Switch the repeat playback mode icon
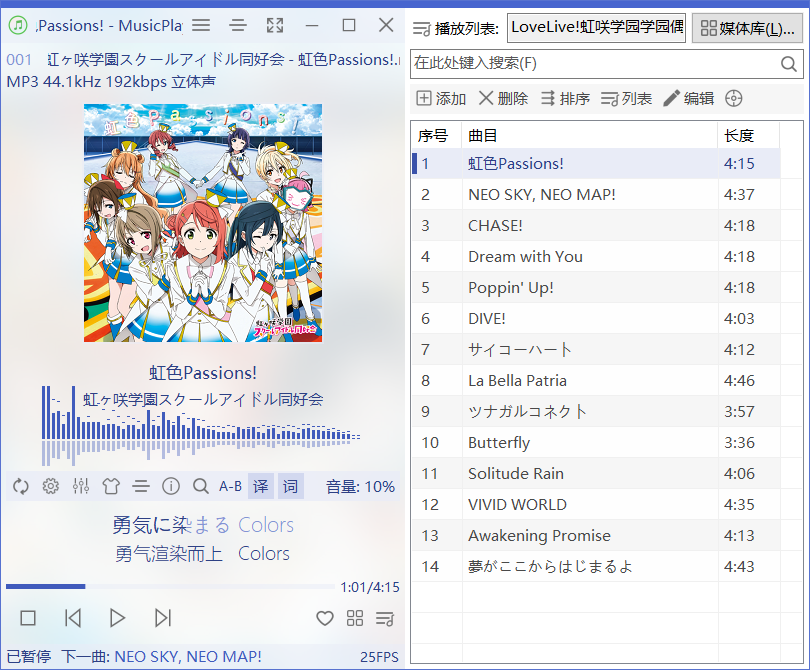The height and width of the screenshot is (670, 810). 20,486
